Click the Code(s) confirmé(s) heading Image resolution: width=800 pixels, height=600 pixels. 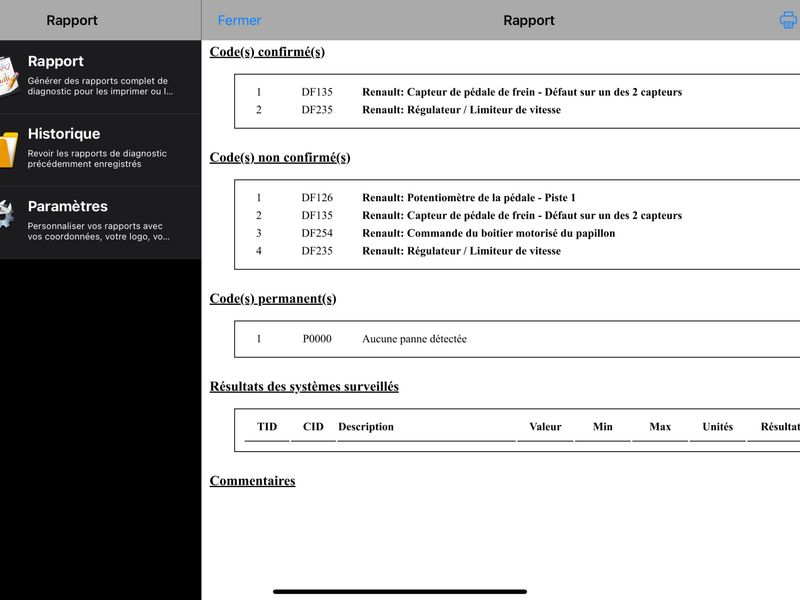267,52
